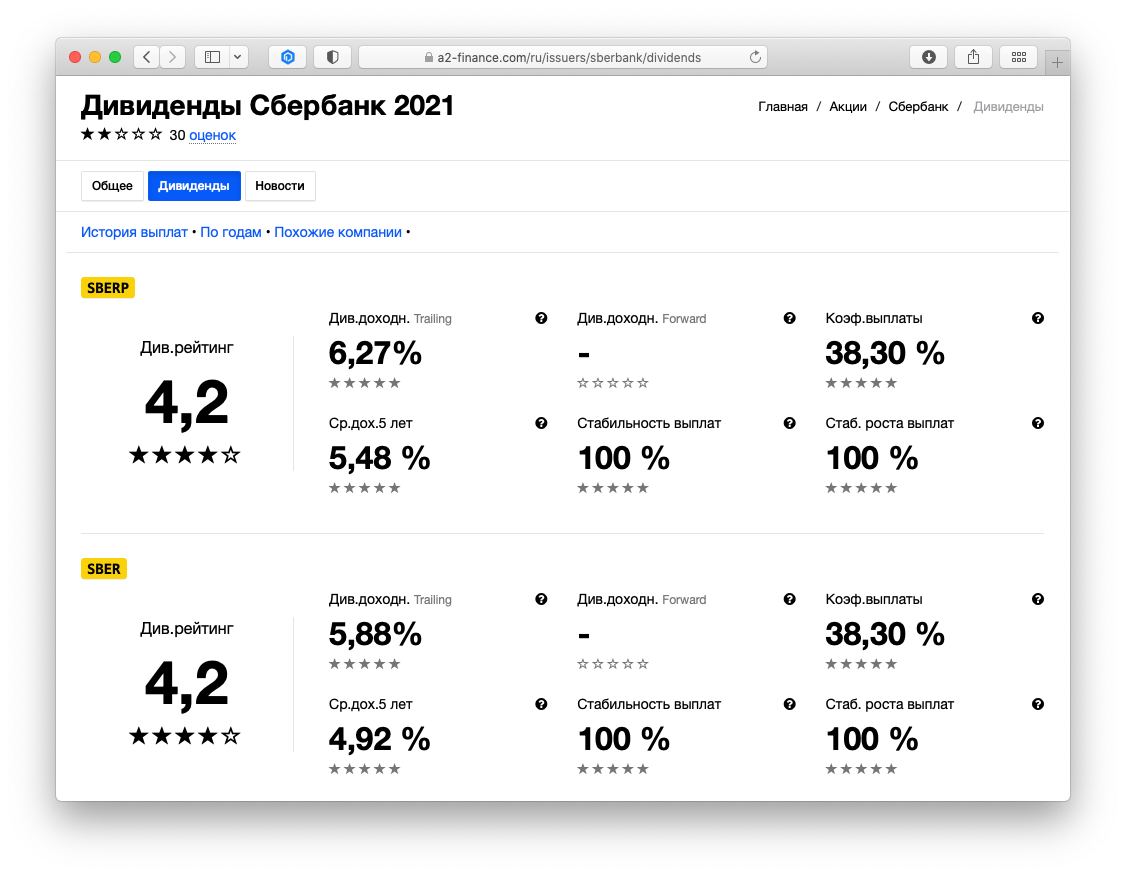Screen dimensions: 1126x875
Task: Open the sidebar options dropdown chevron
Action: coord(238,57)
